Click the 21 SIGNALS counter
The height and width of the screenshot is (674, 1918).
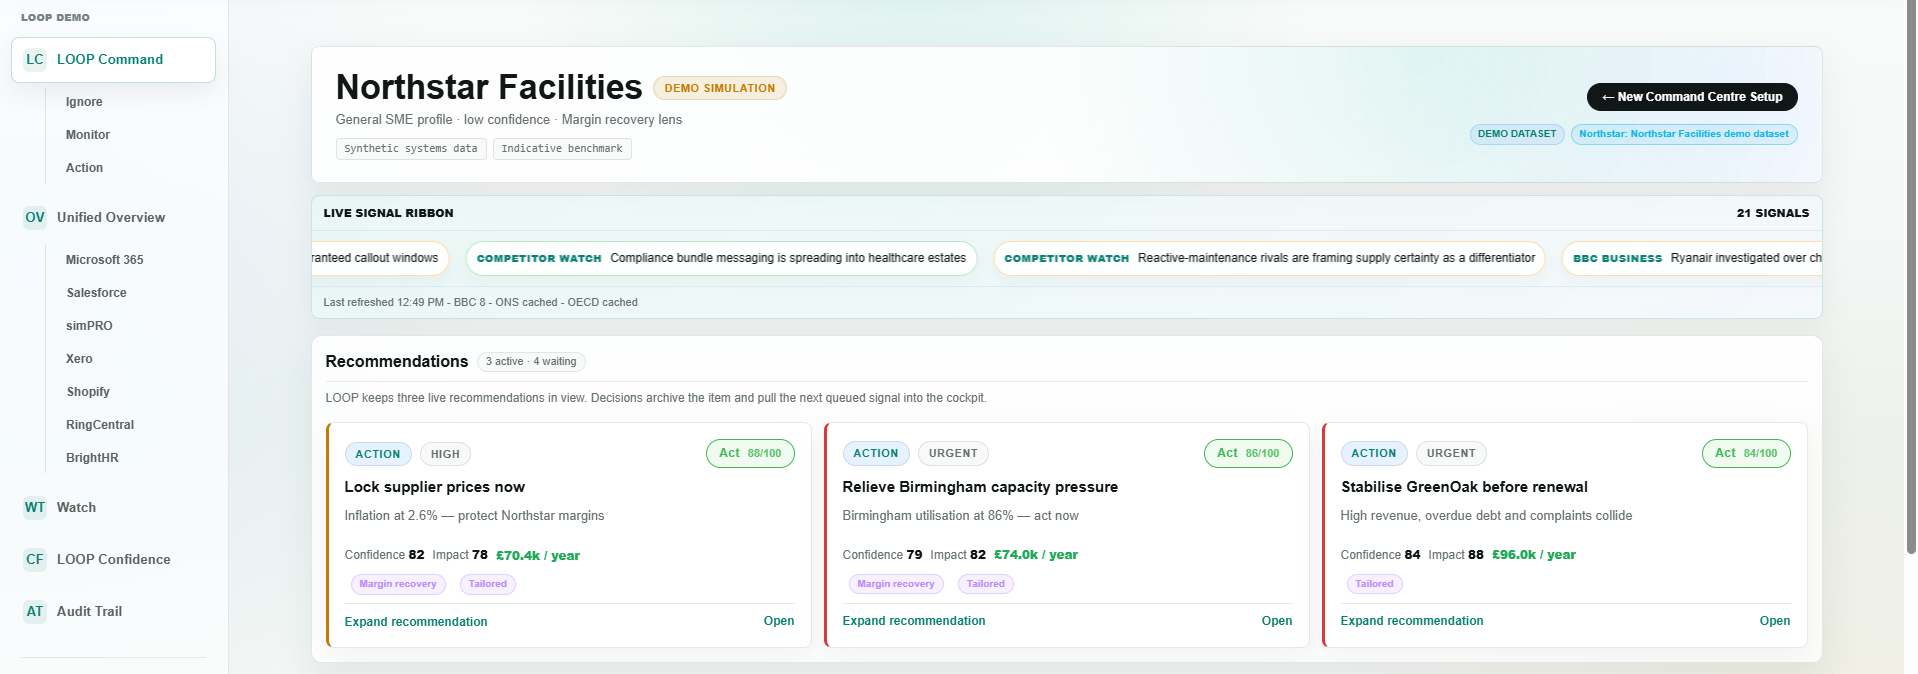pos(1773,213)
